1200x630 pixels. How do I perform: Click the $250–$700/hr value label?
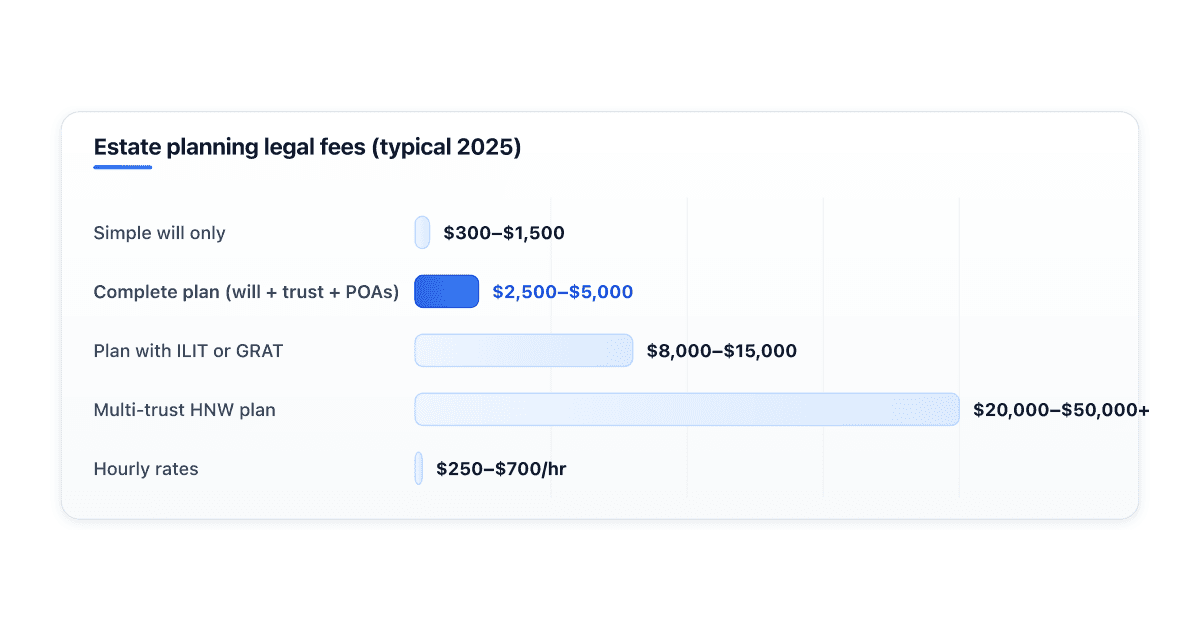[502, 469]
